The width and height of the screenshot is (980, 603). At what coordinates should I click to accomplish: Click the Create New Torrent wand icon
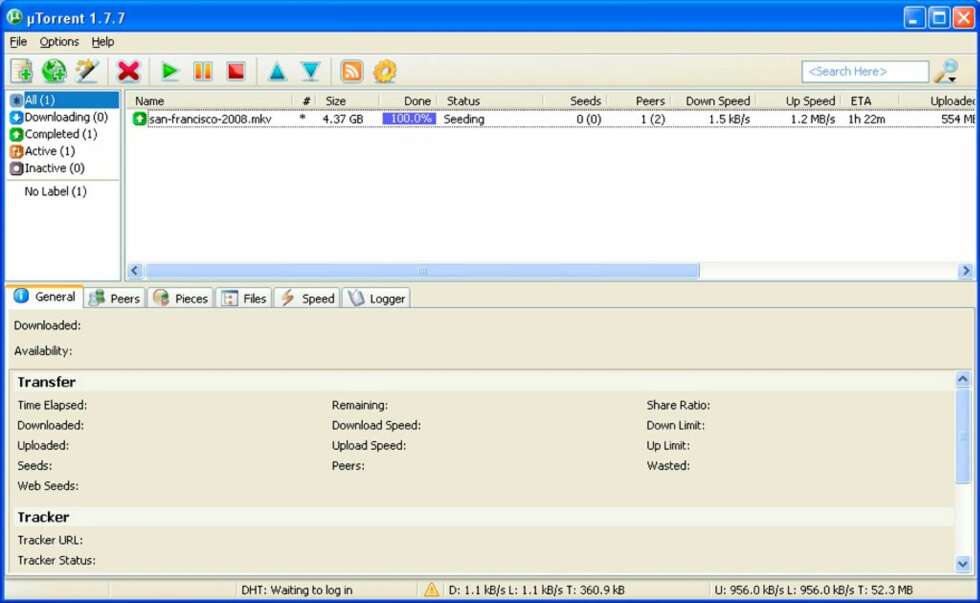(87, 71)
